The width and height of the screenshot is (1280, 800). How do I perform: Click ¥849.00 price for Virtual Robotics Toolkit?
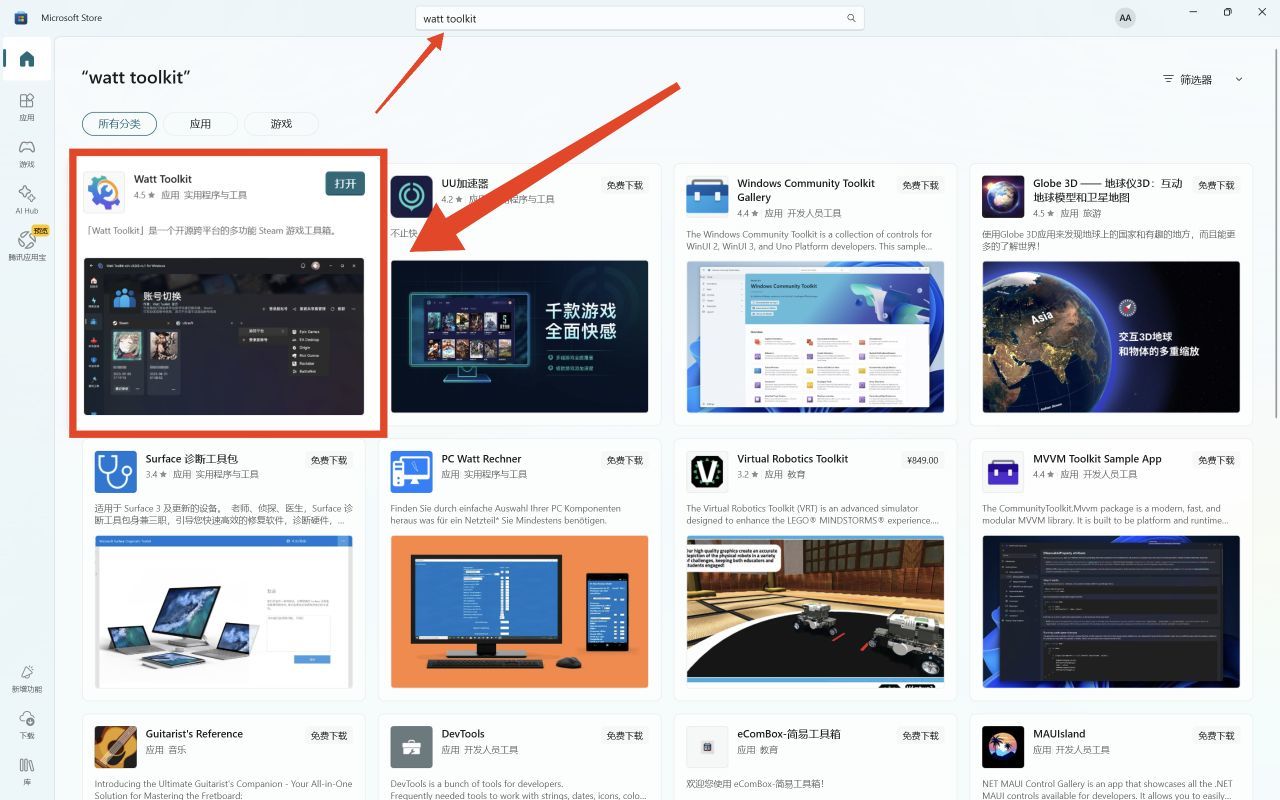point(922,460)
